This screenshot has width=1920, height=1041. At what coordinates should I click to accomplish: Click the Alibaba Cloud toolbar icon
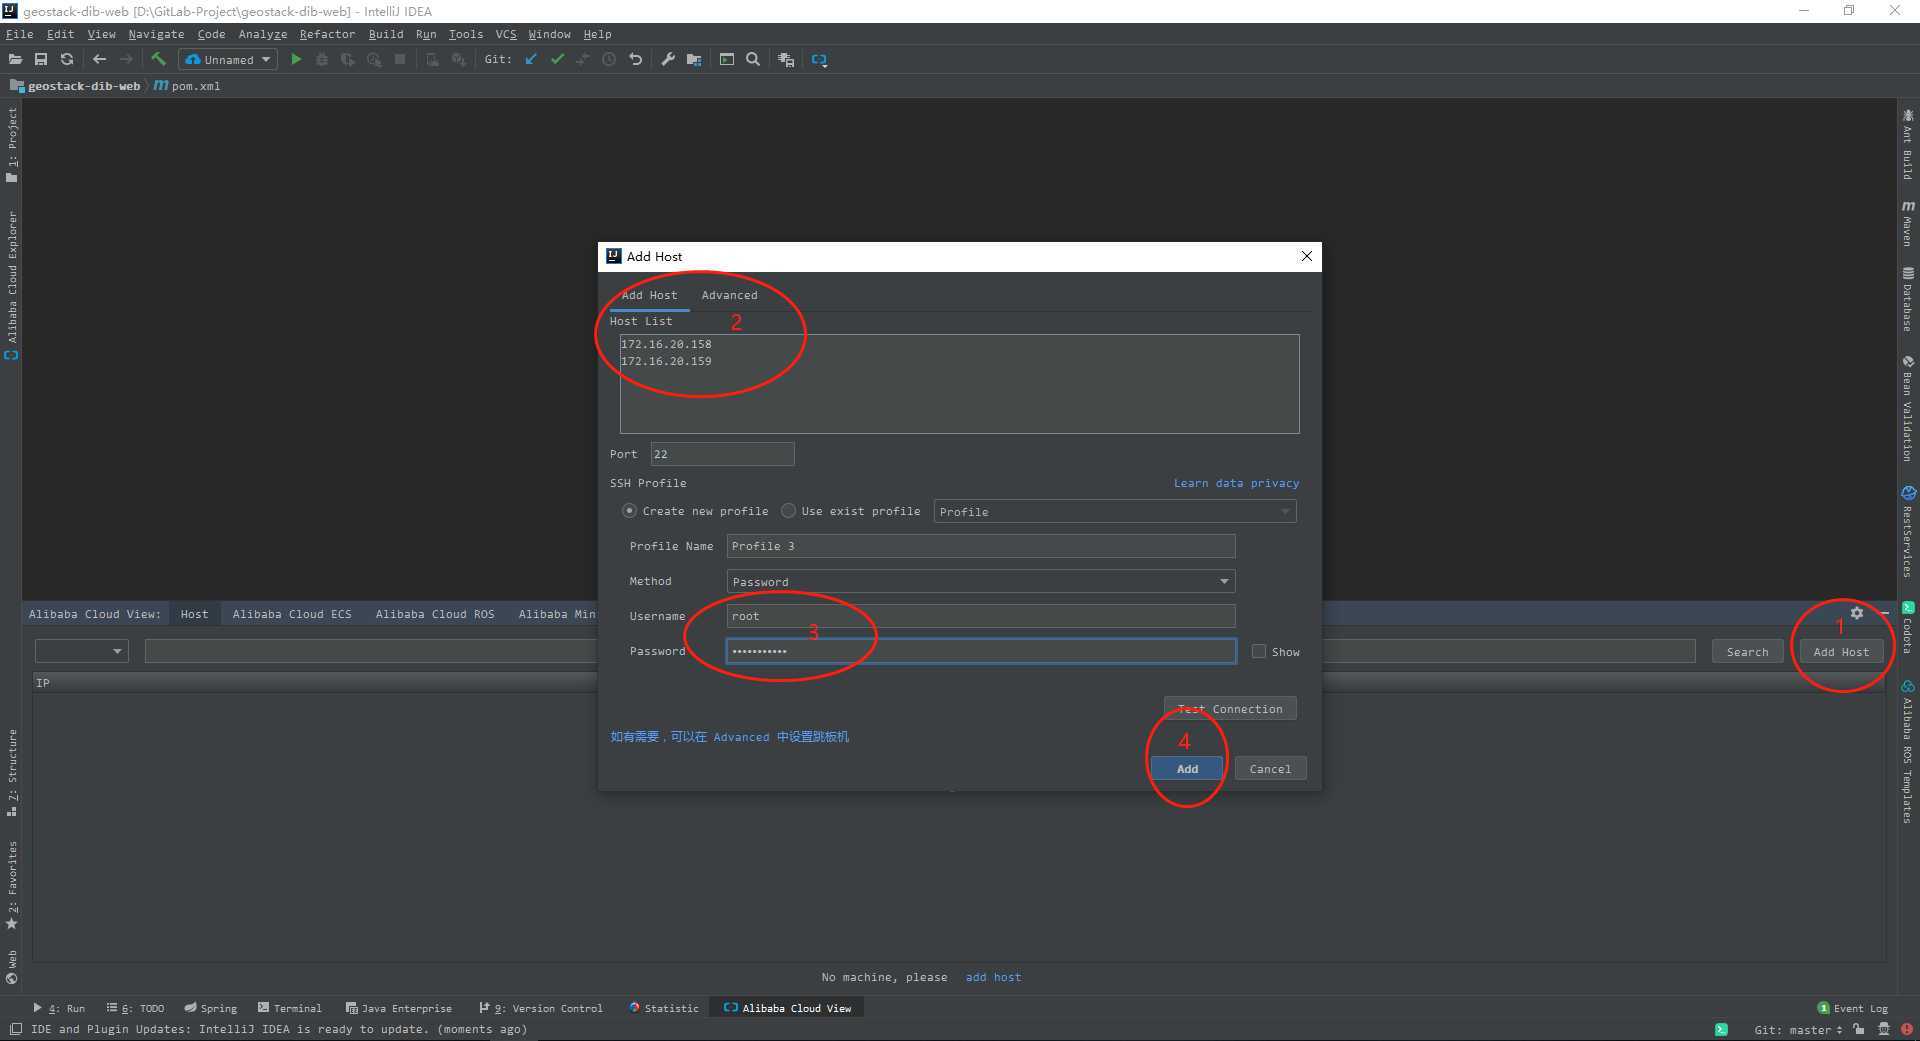(819, 60)
